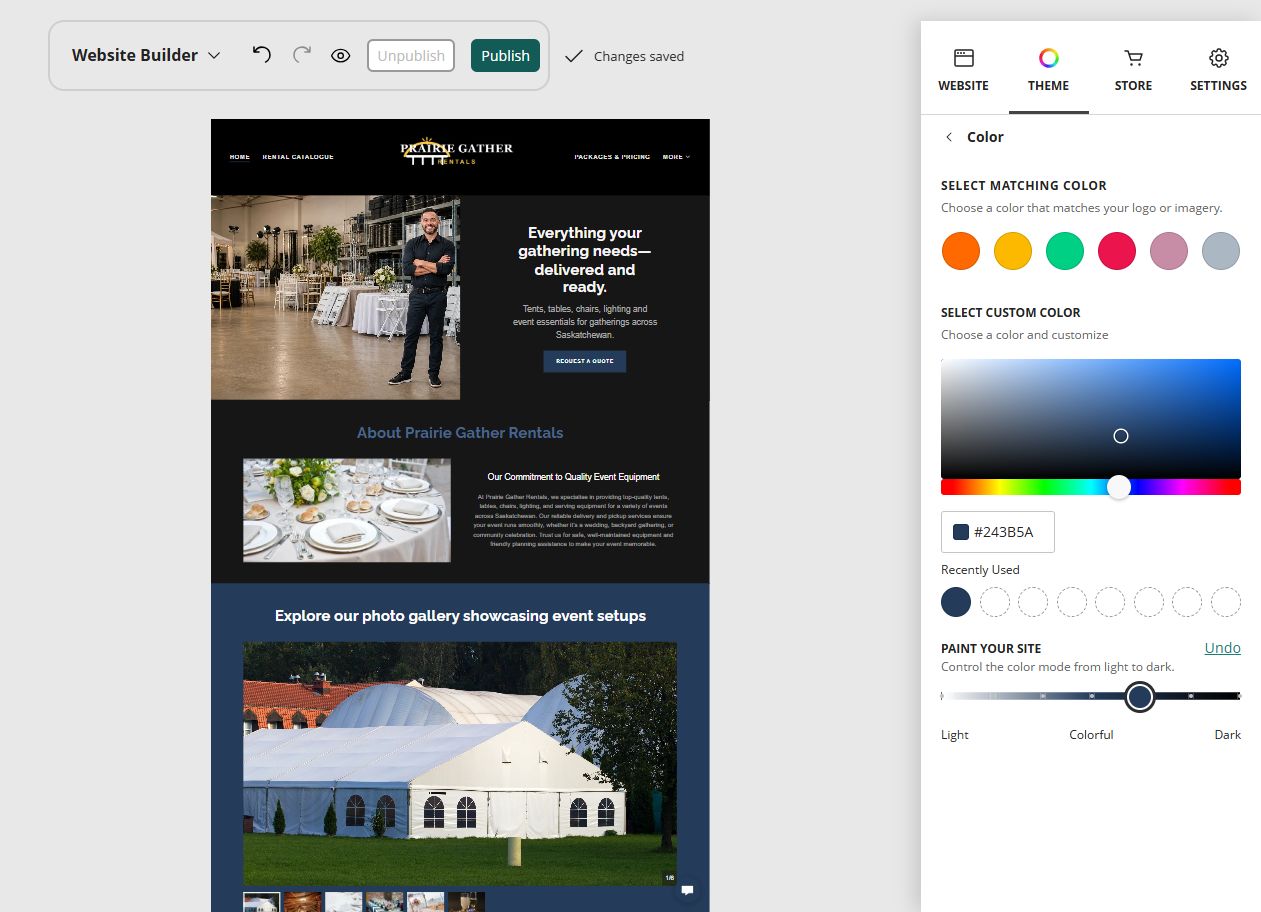Click the Home nav link in preview

(x=240, y=157)
